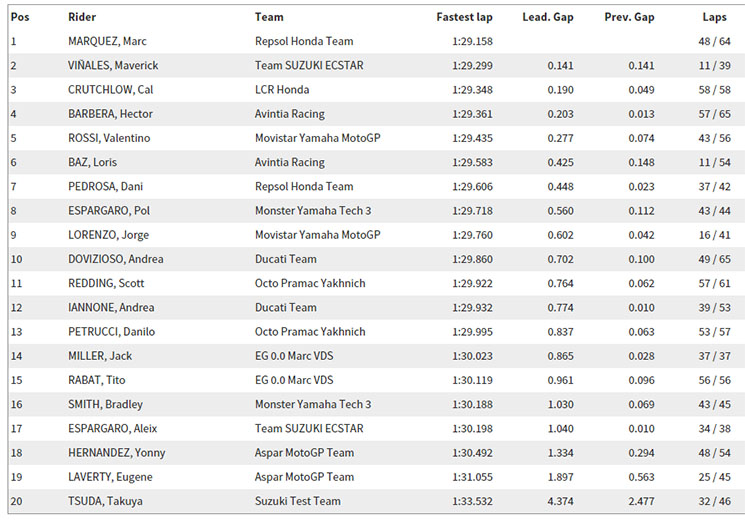
Task: Select LORENZO, Jorge row name
Action: [x=108, y=235]
